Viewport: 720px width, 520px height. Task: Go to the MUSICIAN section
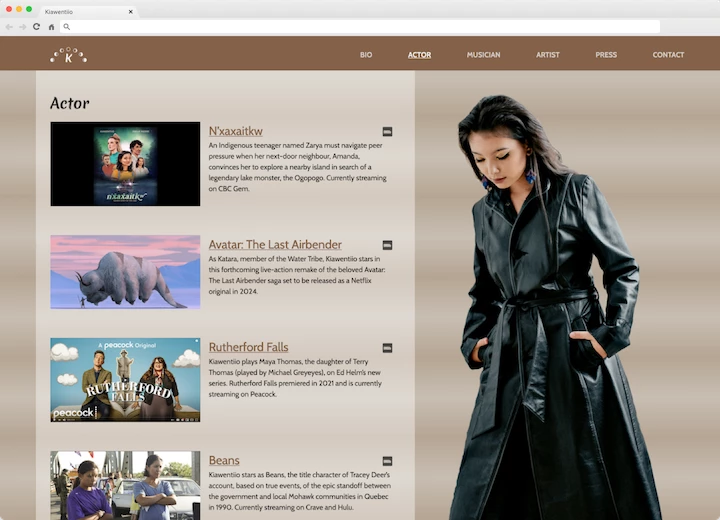pos(484,55)
